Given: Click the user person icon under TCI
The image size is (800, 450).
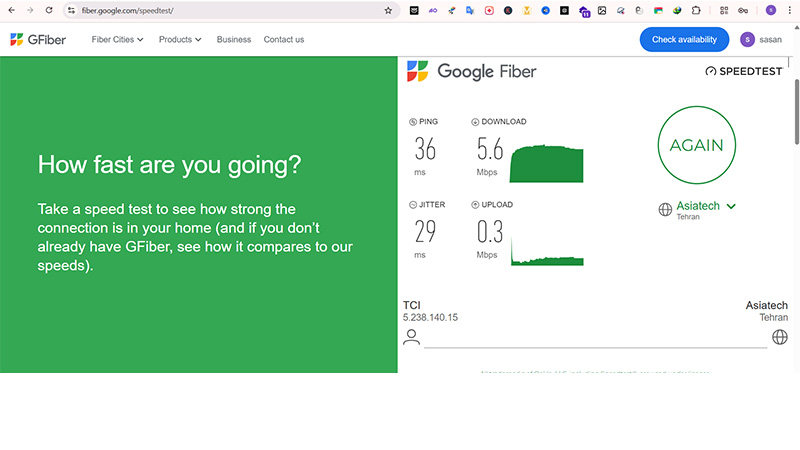Looking at the screenshot, I should 411,337.
